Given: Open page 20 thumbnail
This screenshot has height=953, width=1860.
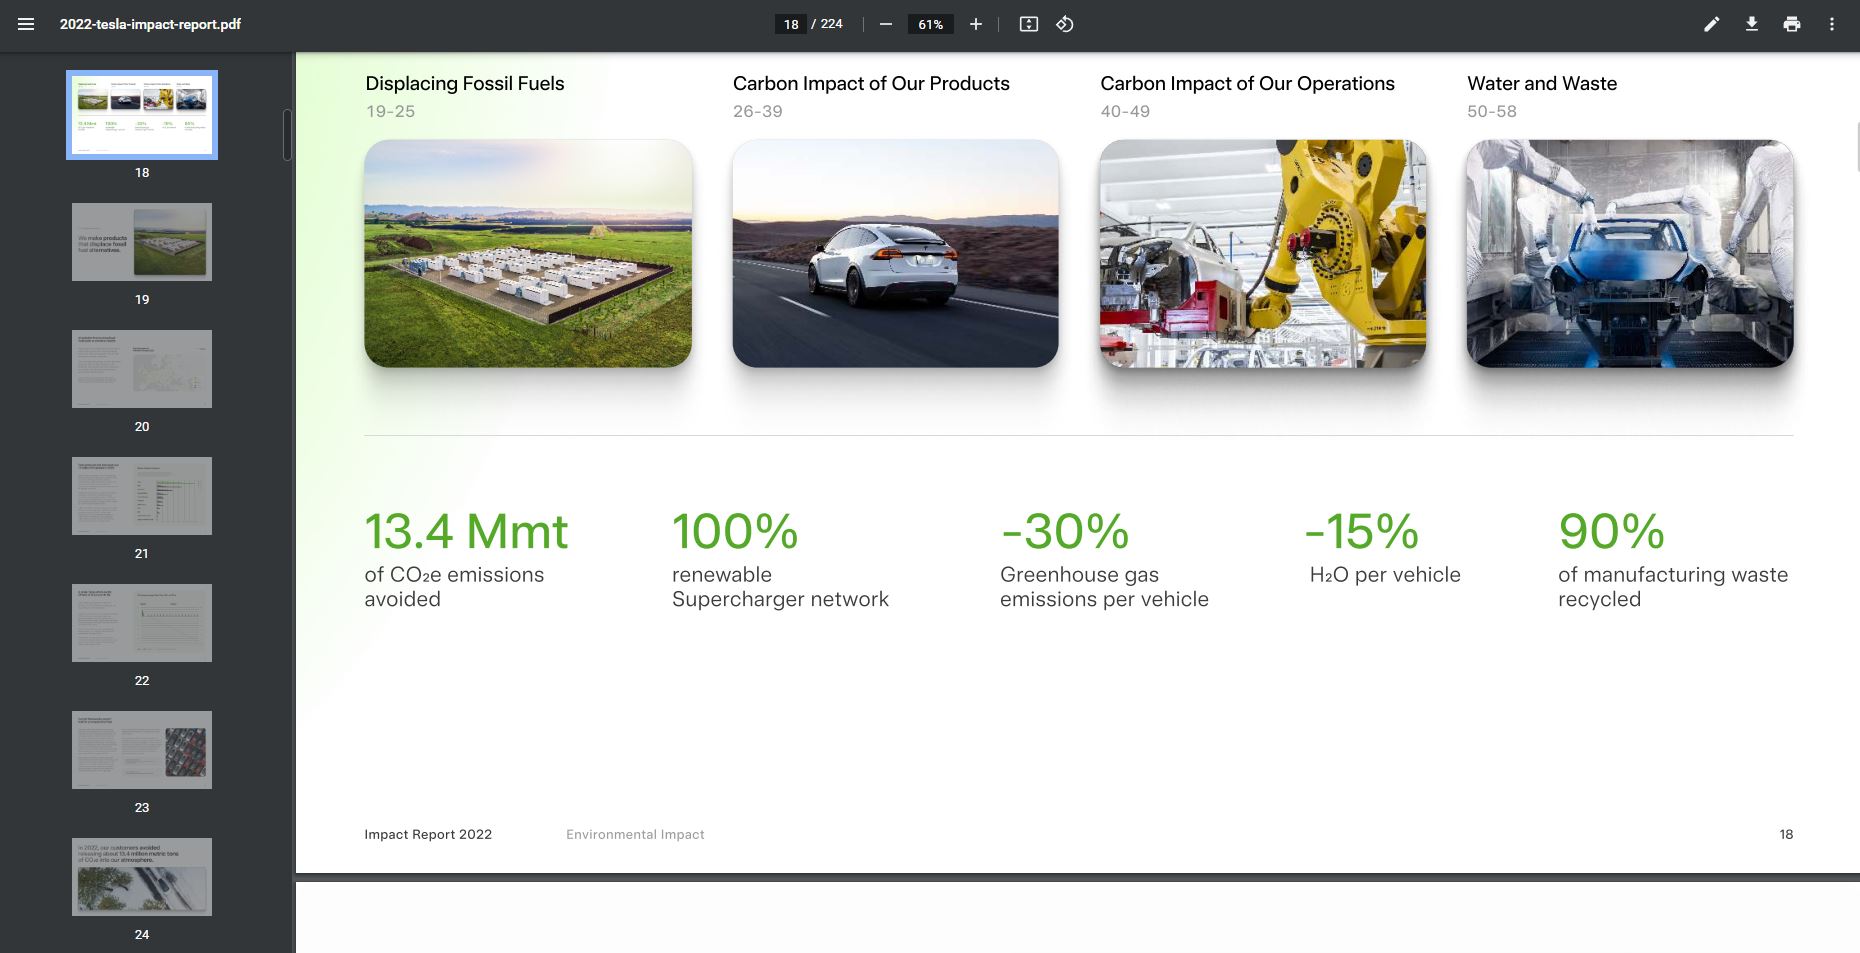Looking at the screenshot, I should (142, 369).
